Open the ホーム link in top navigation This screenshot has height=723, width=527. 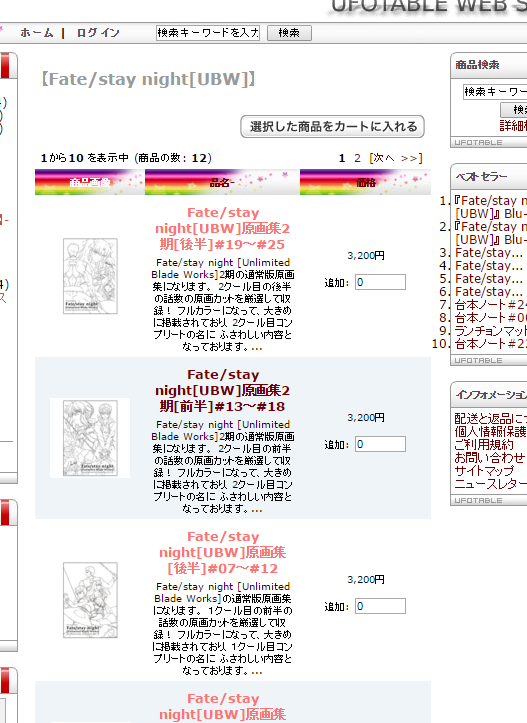tap(37, 33)
